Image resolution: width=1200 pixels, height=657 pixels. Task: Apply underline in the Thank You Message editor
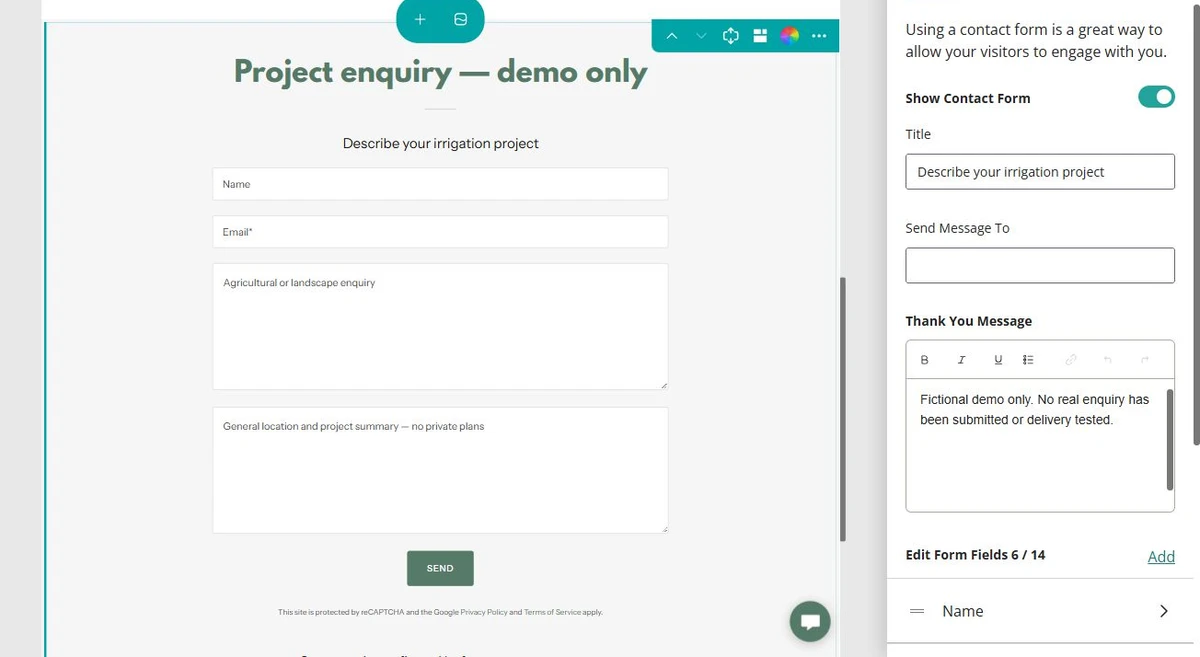click(998, 360)
